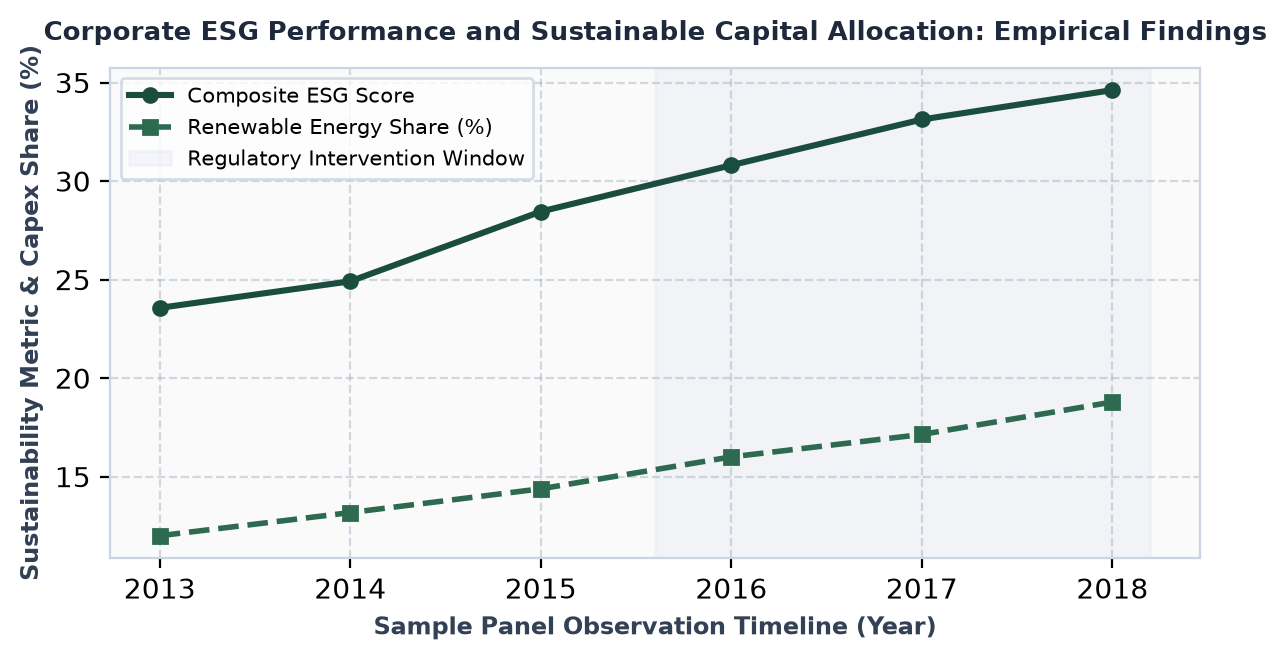Screen dimensions: 1286x660
Task: Click the Composite ESG Score legend icon
Action: pos(150,96)
